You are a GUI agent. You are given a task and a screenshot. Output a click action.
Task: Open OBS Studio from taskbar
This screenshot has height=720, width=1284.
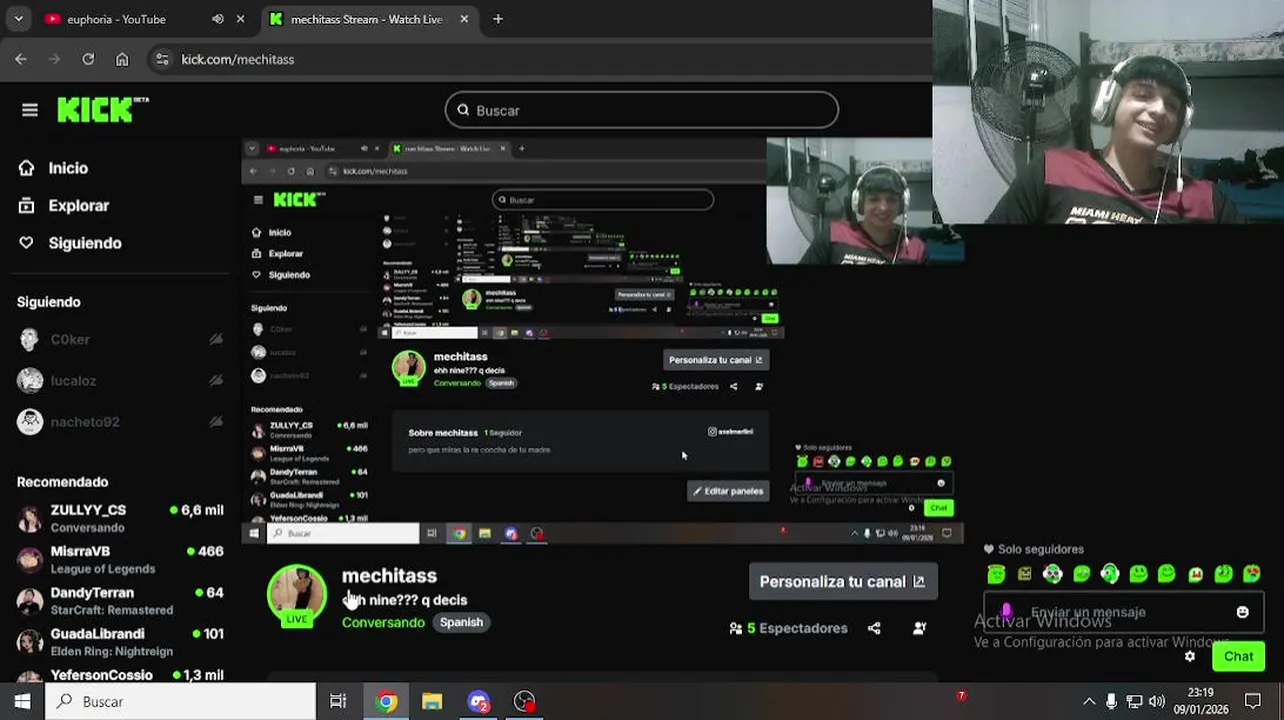525,701
